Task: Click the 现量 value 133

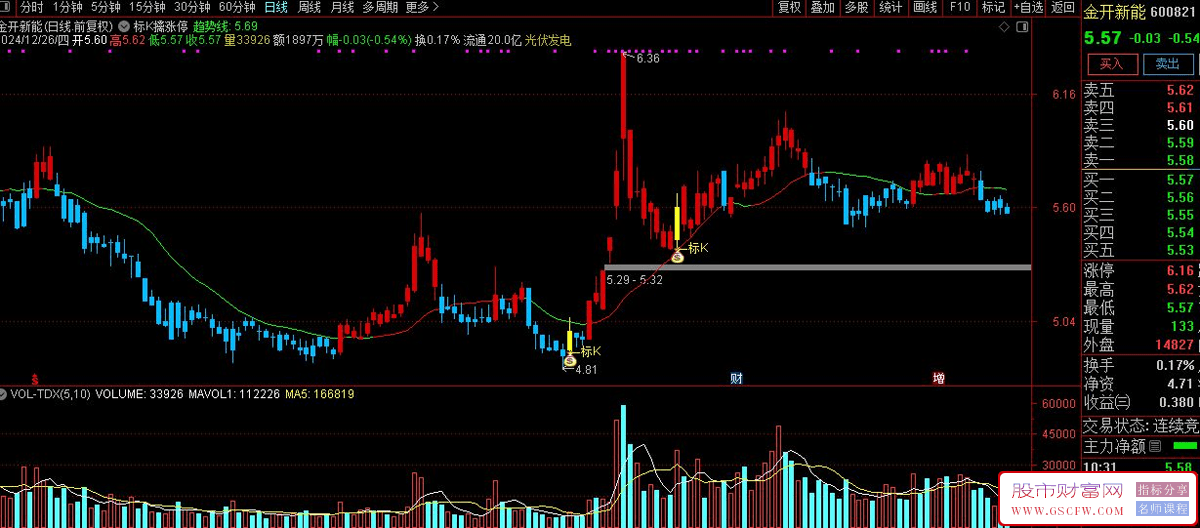Action: click(1184, 326)
